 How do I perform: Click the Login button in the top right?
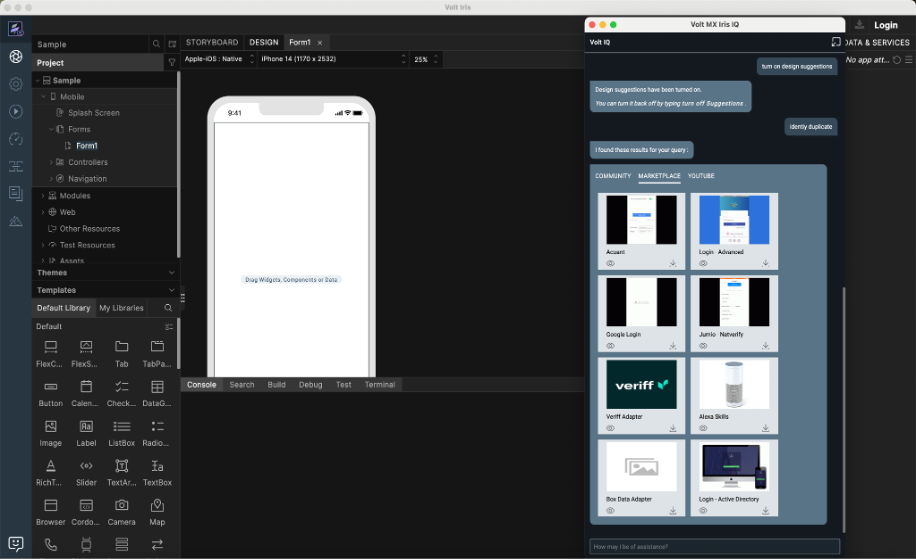886,25
